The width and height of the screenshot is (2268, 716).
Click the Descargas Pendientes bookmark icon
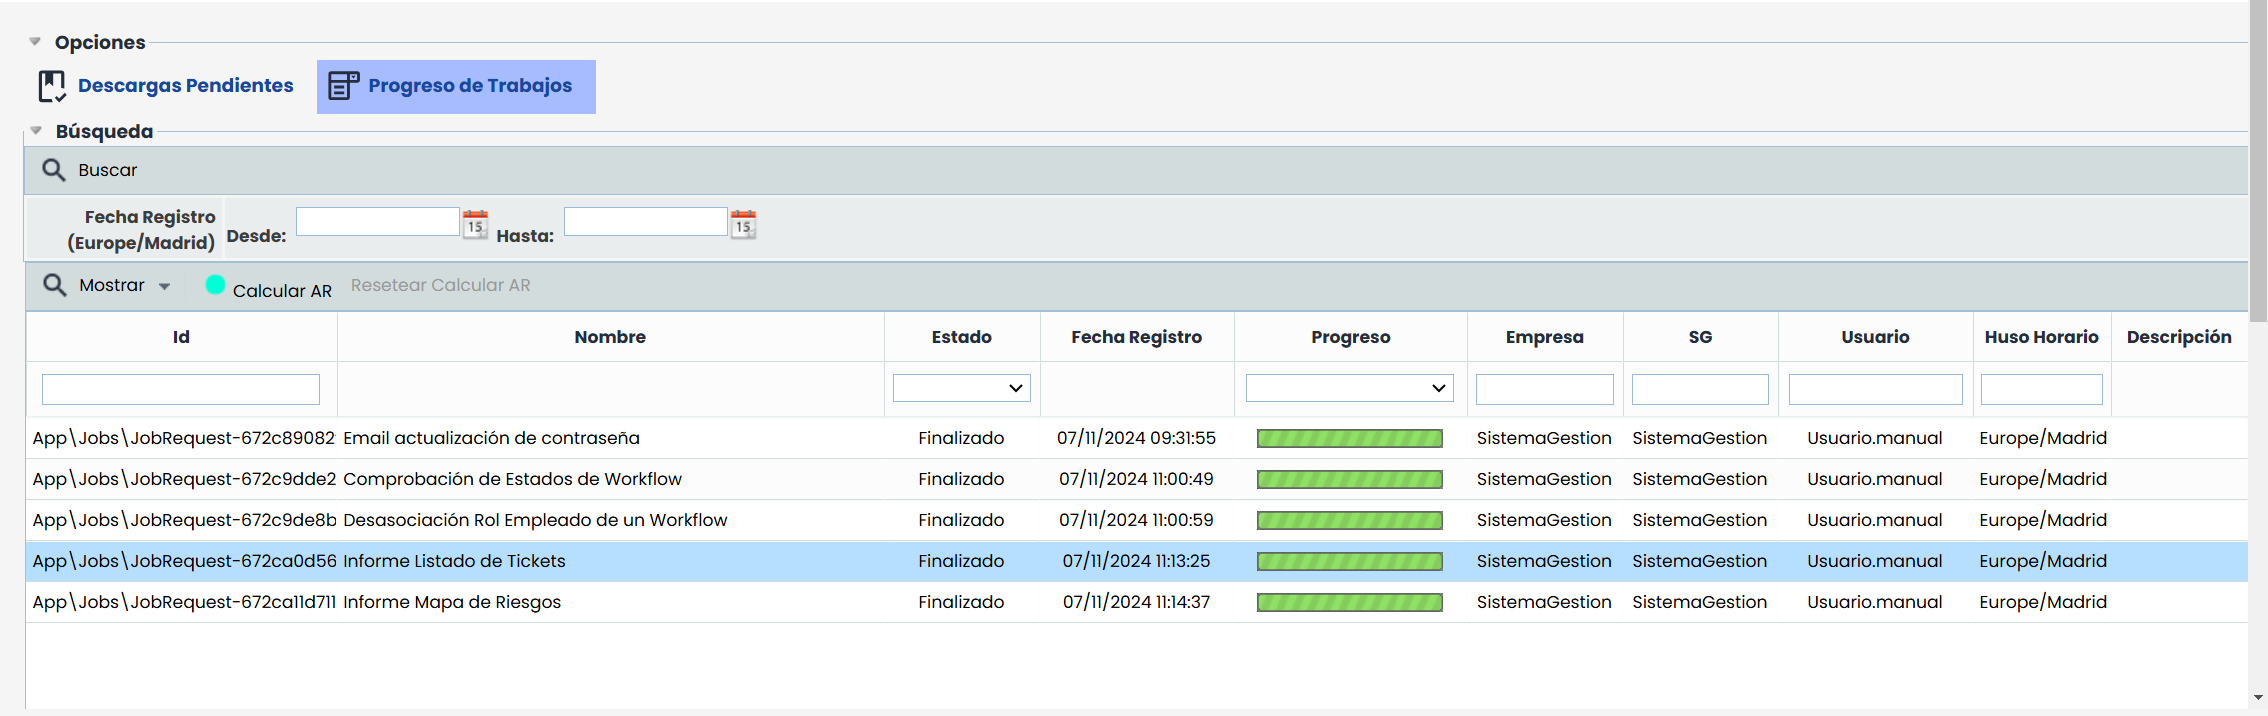pos(52,86)
